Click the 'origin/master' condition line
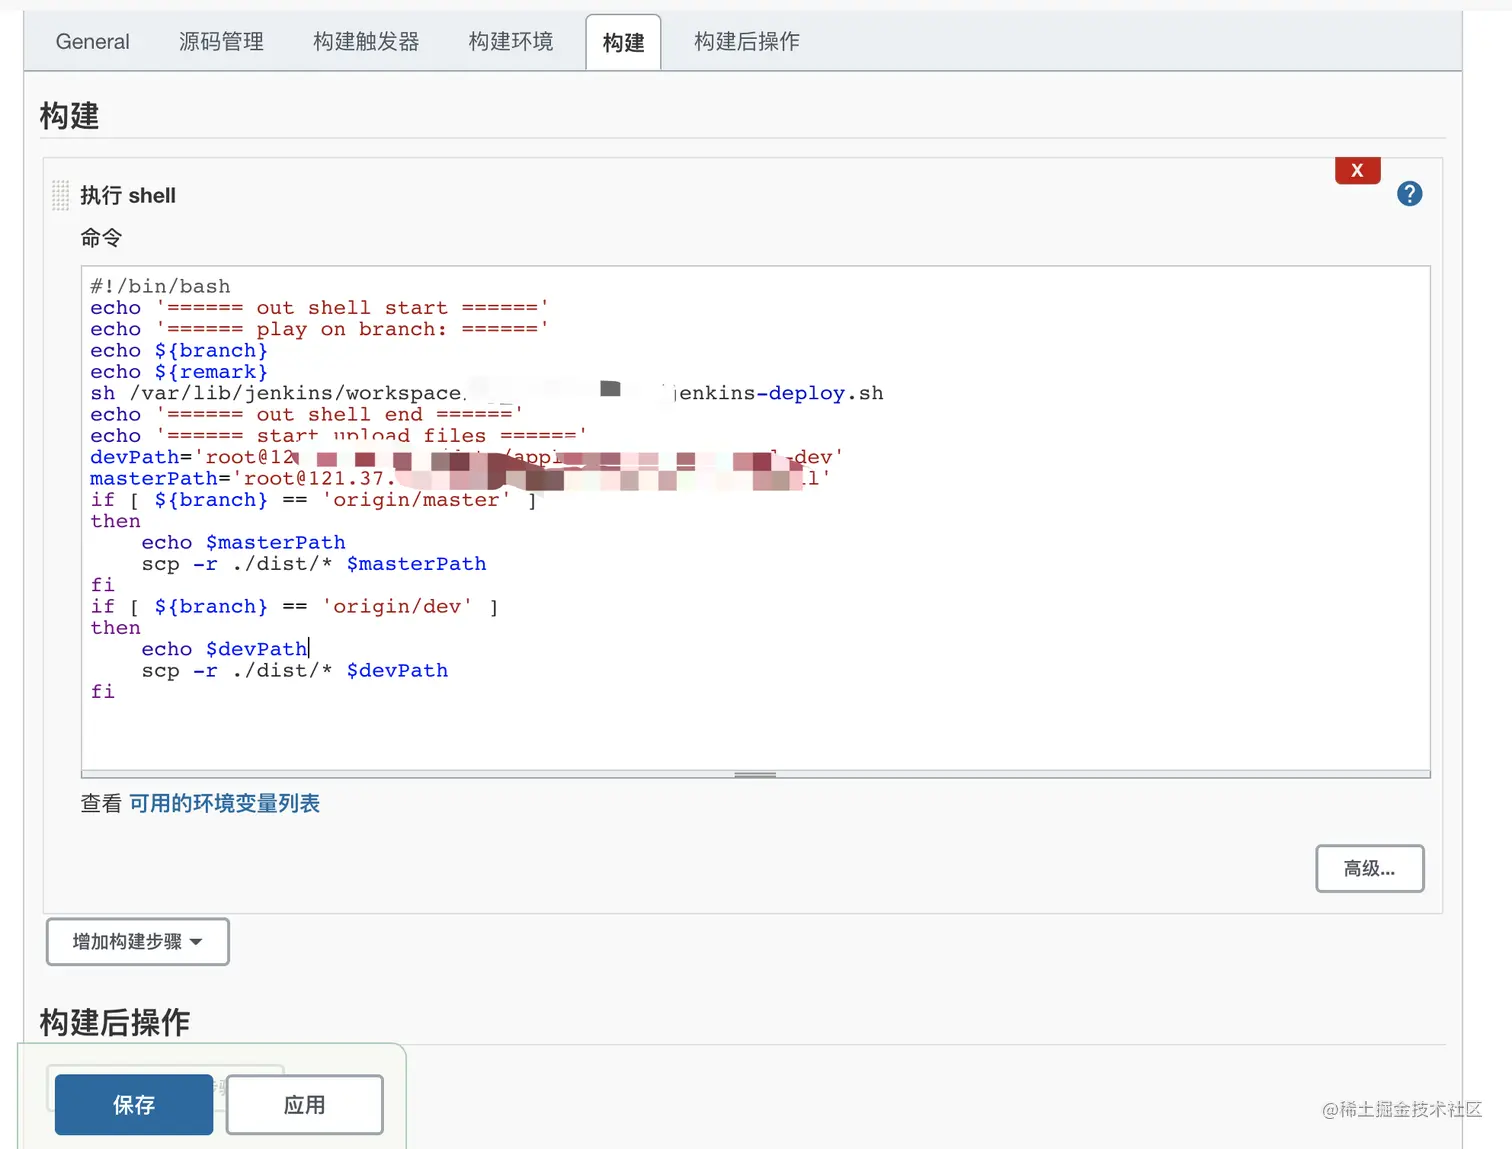This screenshot has width=1512, height=1149. click(x=313, y=500)
